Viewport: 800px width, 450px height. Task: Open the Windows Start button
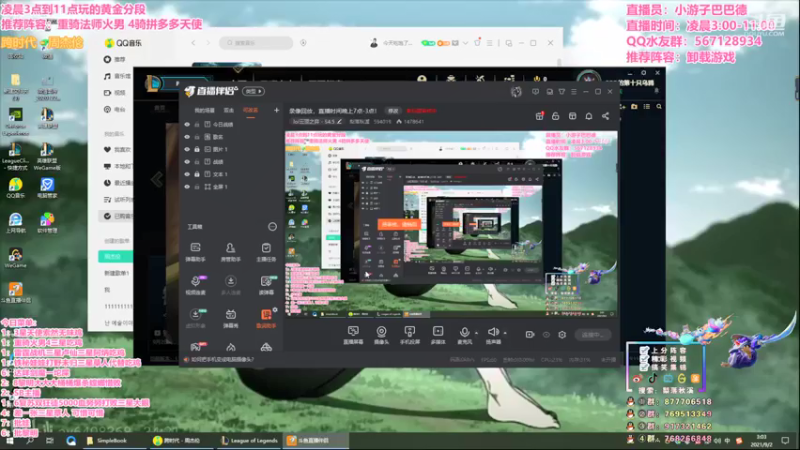(x=10, y=440)
